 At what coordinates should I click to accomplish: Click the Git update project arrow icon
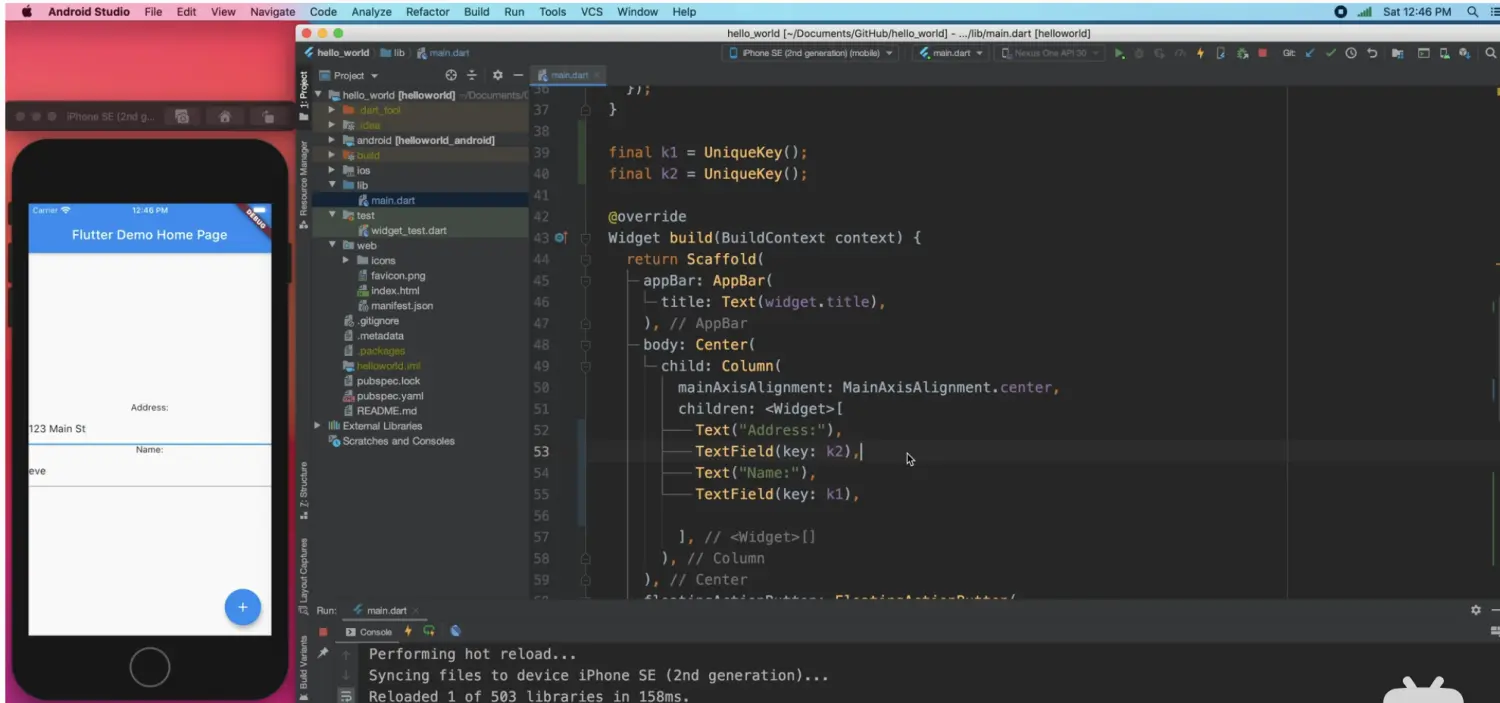[1310, 53]
